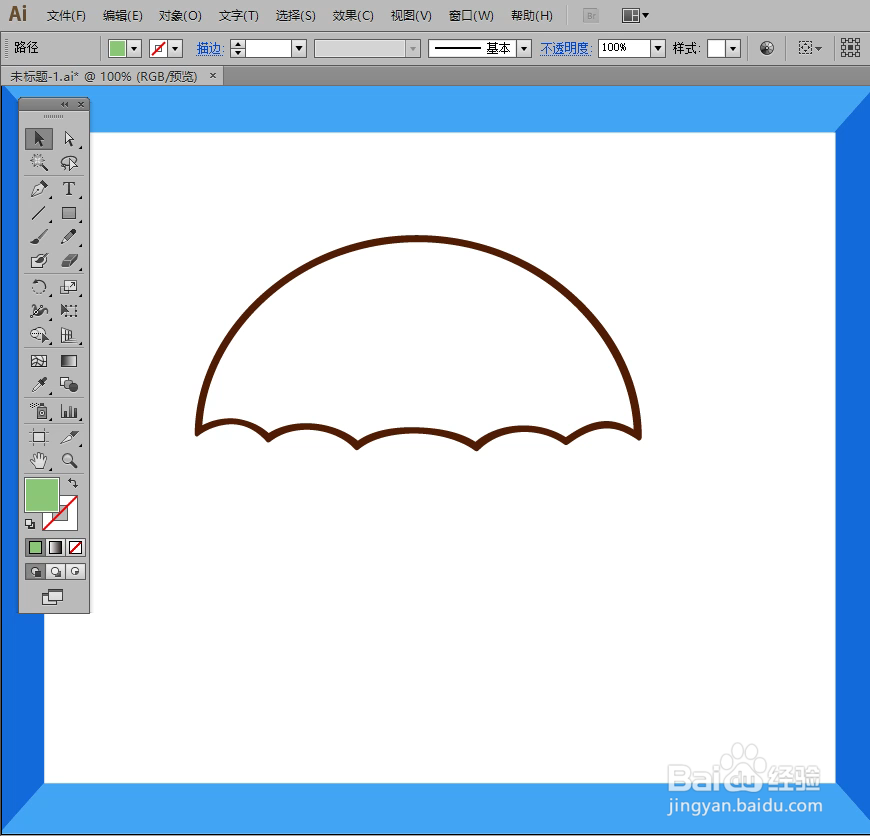Open the 描边 panel link
The width and height of the screenshot is (870, 836).
click(x=210, y=47)
